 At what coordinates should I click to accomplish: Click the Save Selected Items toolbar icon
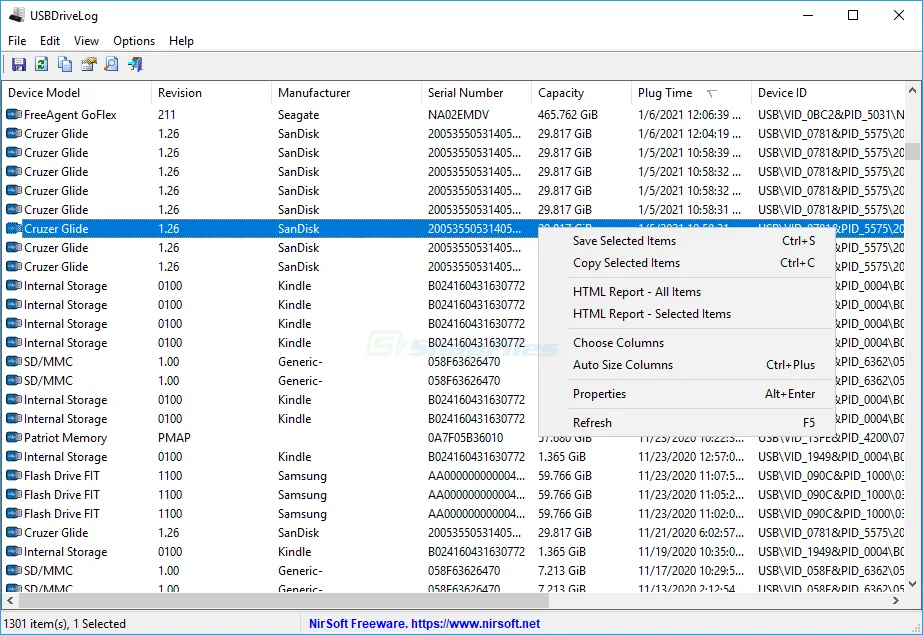[18, 64]
